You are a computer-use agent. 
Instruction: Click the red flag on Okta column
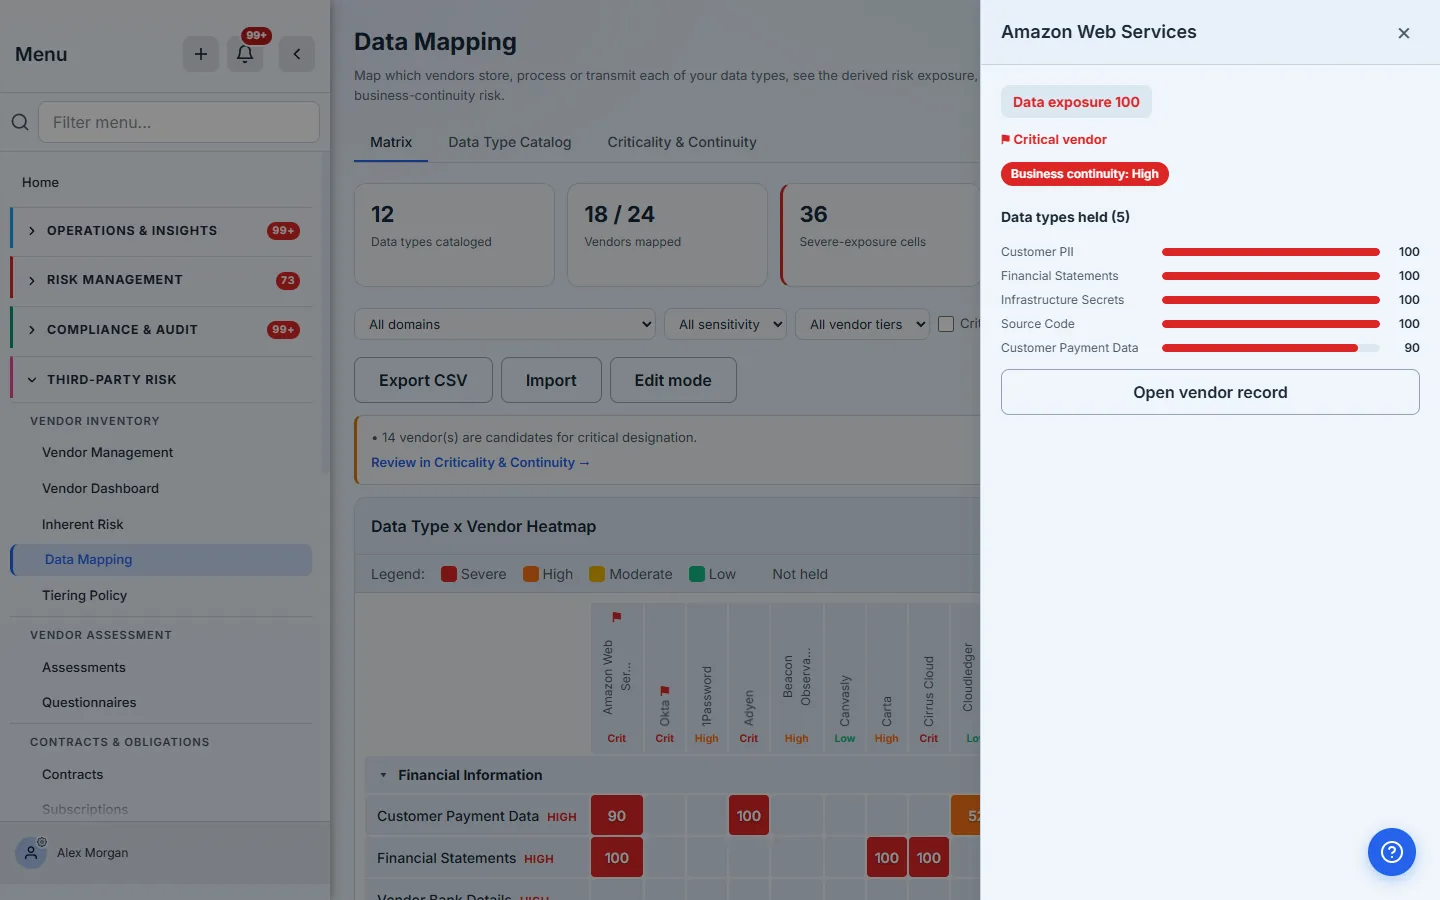coord(665,691)
